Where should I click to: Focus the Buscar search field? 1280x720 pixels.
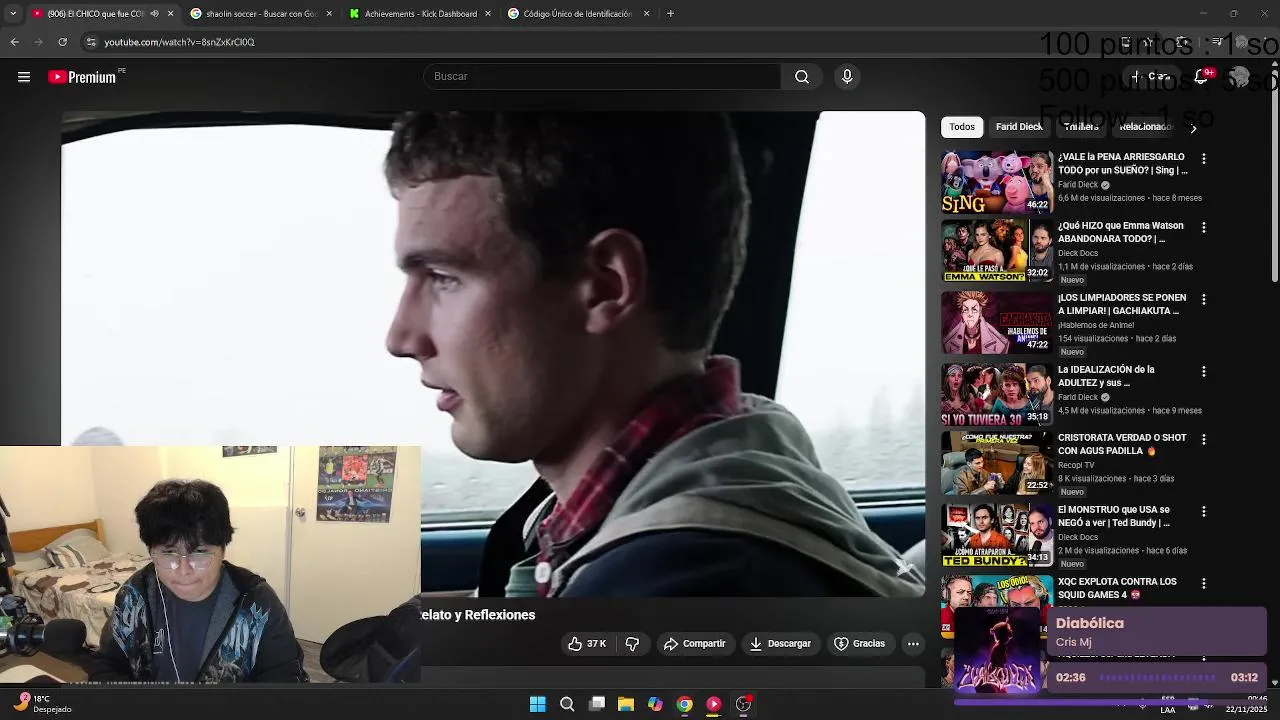[x=602, y=77]
